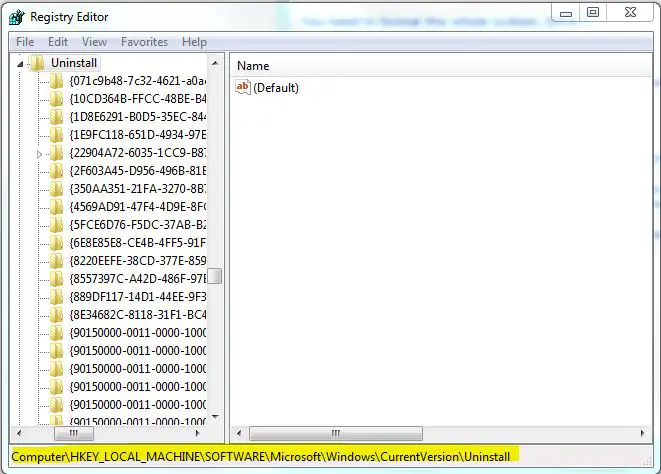Select the Uninstall key label
The image size is (661, 474).
tap(74, 63)
